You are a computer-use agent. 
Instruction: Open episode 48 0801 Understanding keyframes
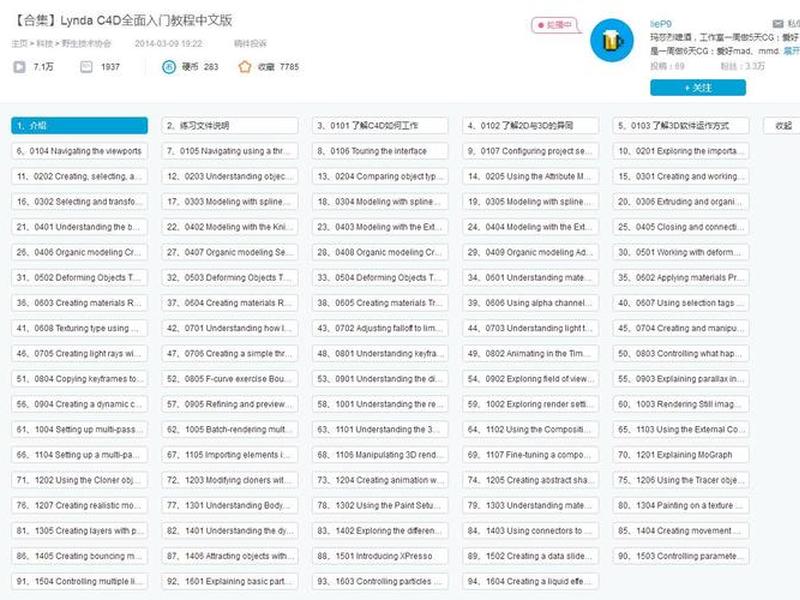380,354
